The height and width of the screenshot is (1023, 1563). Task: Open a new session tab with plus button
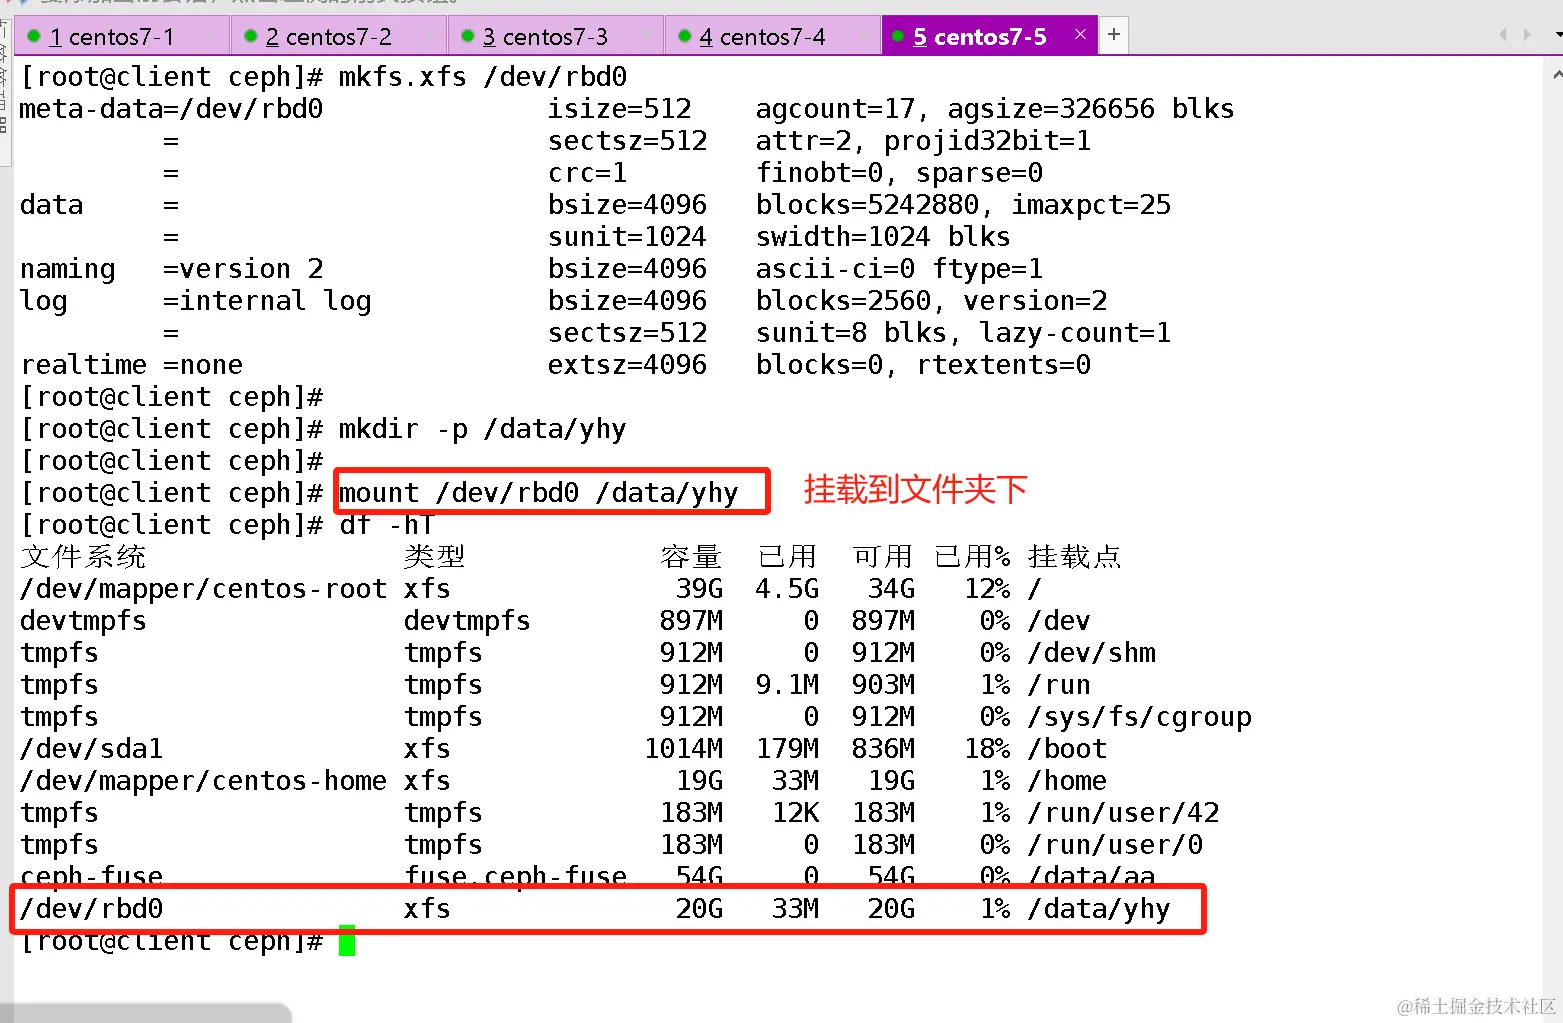(x=1114, y=35)
